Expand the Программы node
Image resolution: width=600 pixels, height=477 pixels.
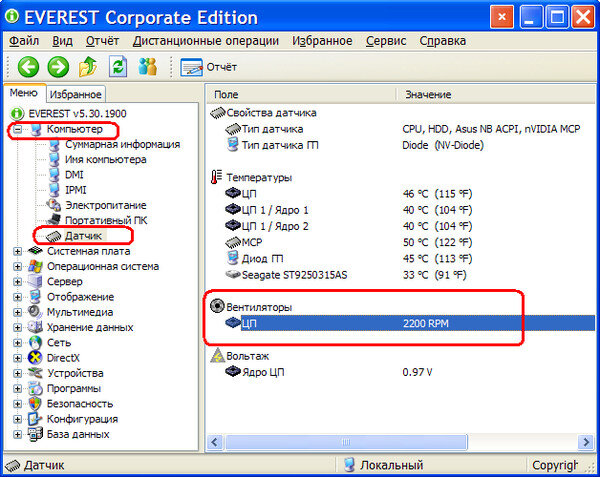tap(17, 389)
